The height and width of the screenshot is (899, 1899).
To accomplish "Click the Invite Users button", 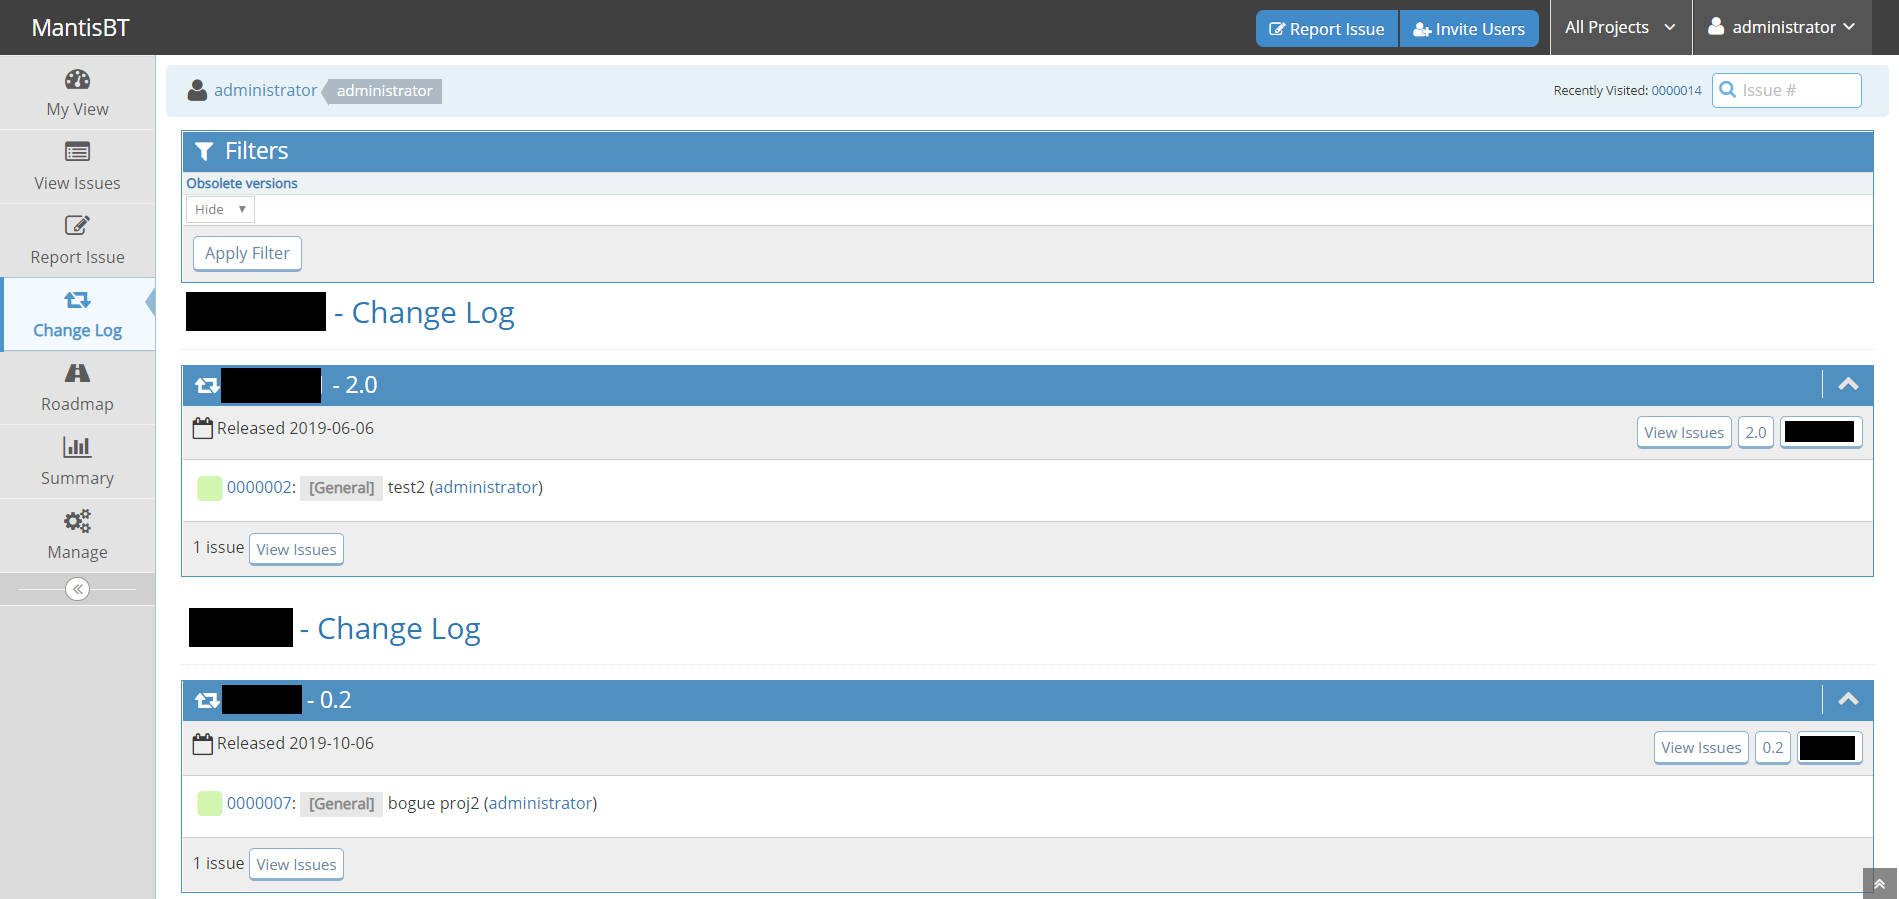I will point(1468,29).
